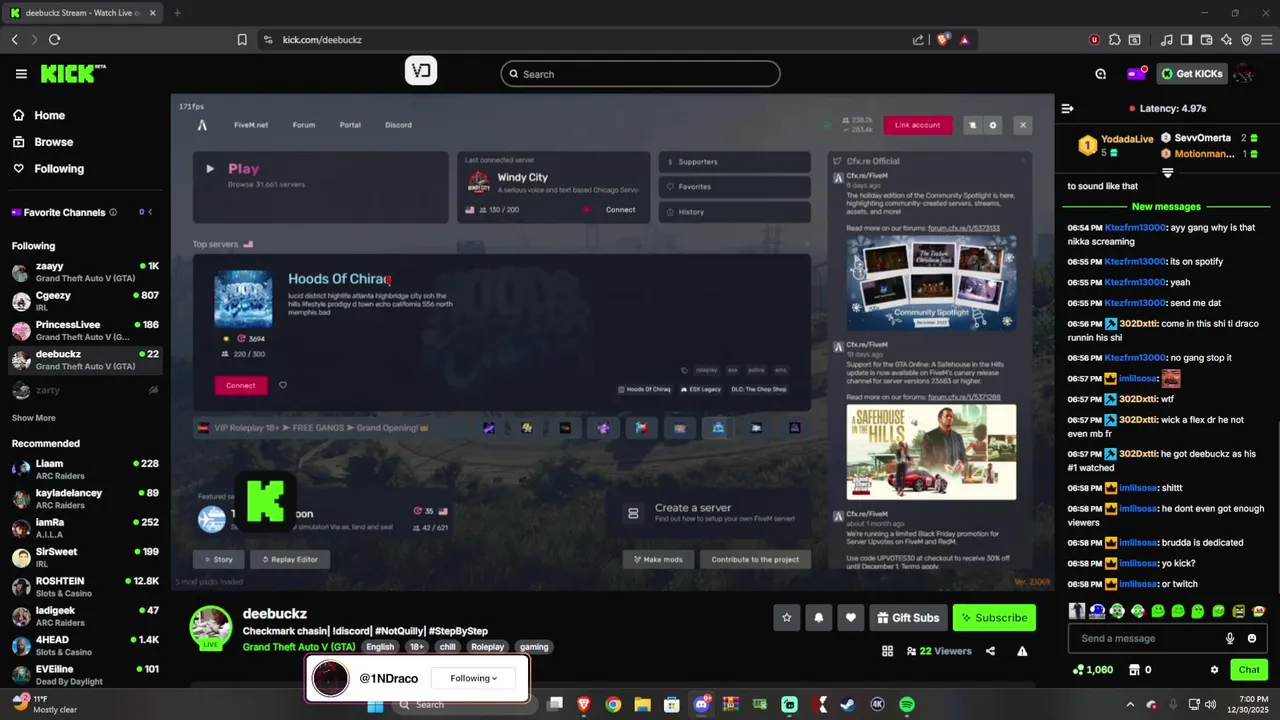Click the Get KICKs button
Image resolution: width=1280 pixels, height=720 pixels.
tap(1192, 74)
